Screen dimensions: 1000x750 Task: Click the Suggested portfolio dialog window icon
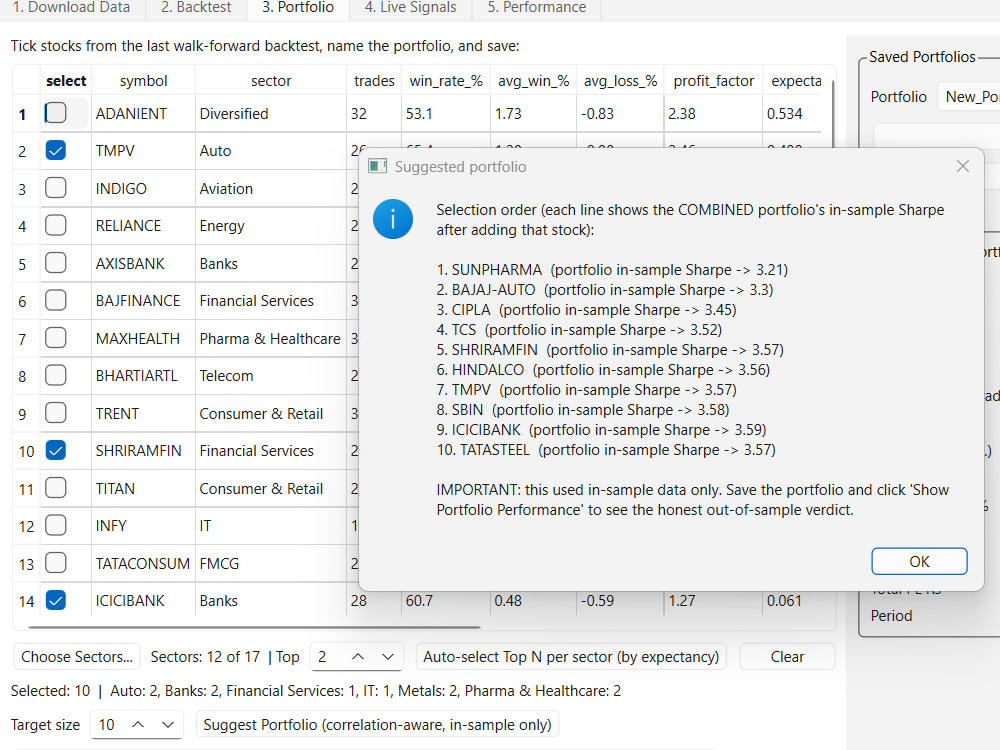378,166
